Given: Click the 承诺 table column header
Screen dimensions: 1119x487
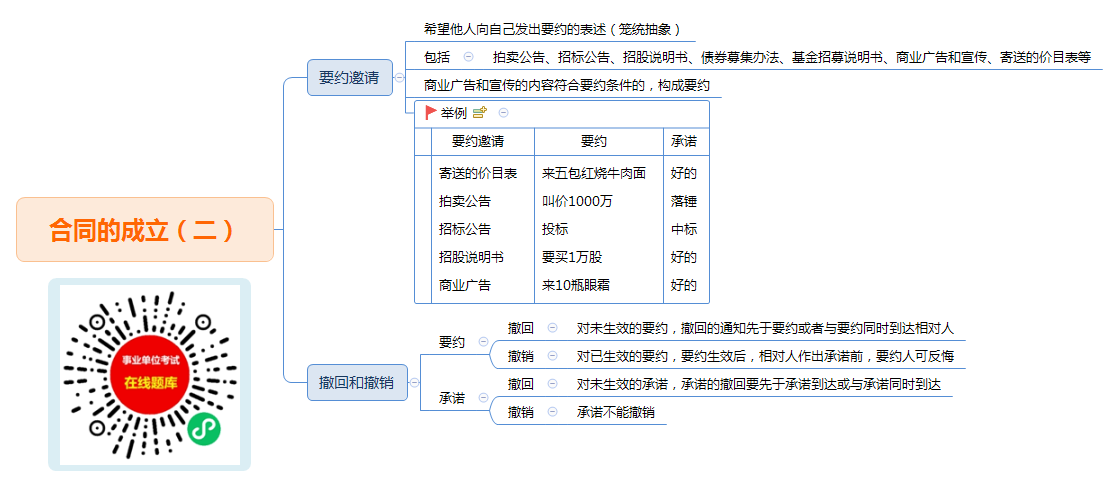Looking at the screenshot, I should click(x=684, y=141).
